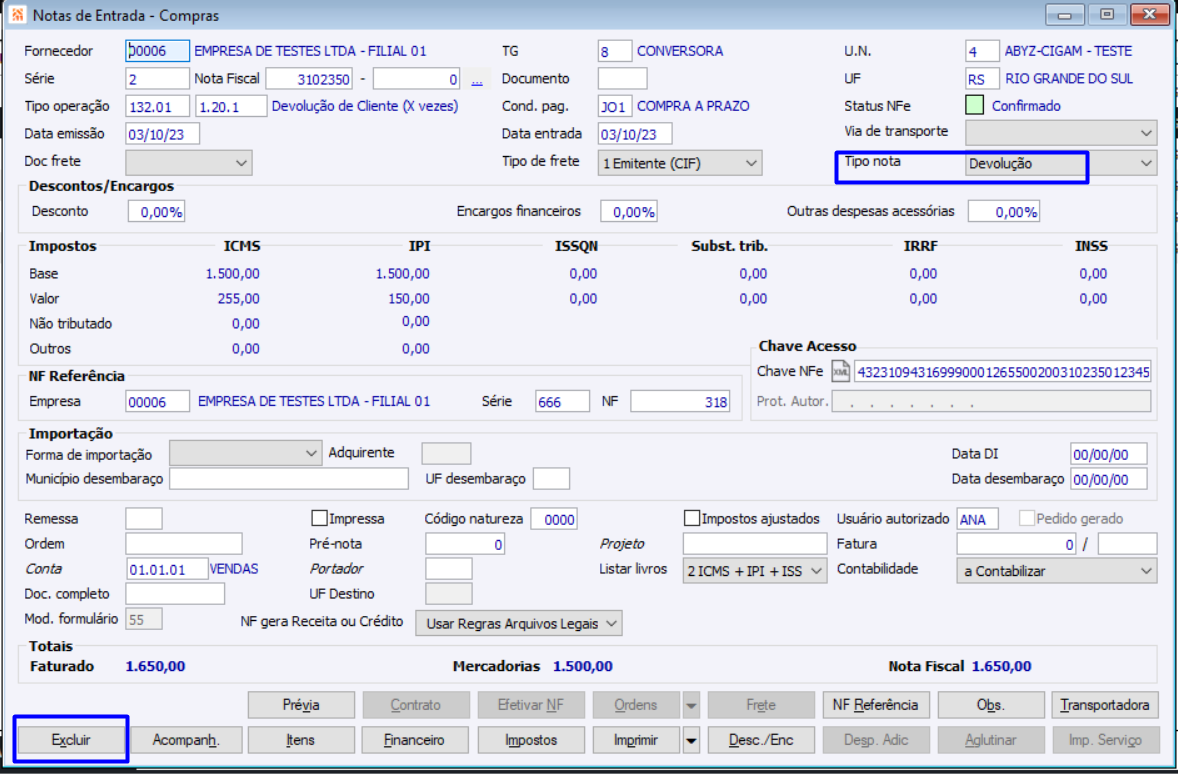
Task: Open the ellipsis lookup next to Nota Fiscal
Action: (x=477, y=79)
